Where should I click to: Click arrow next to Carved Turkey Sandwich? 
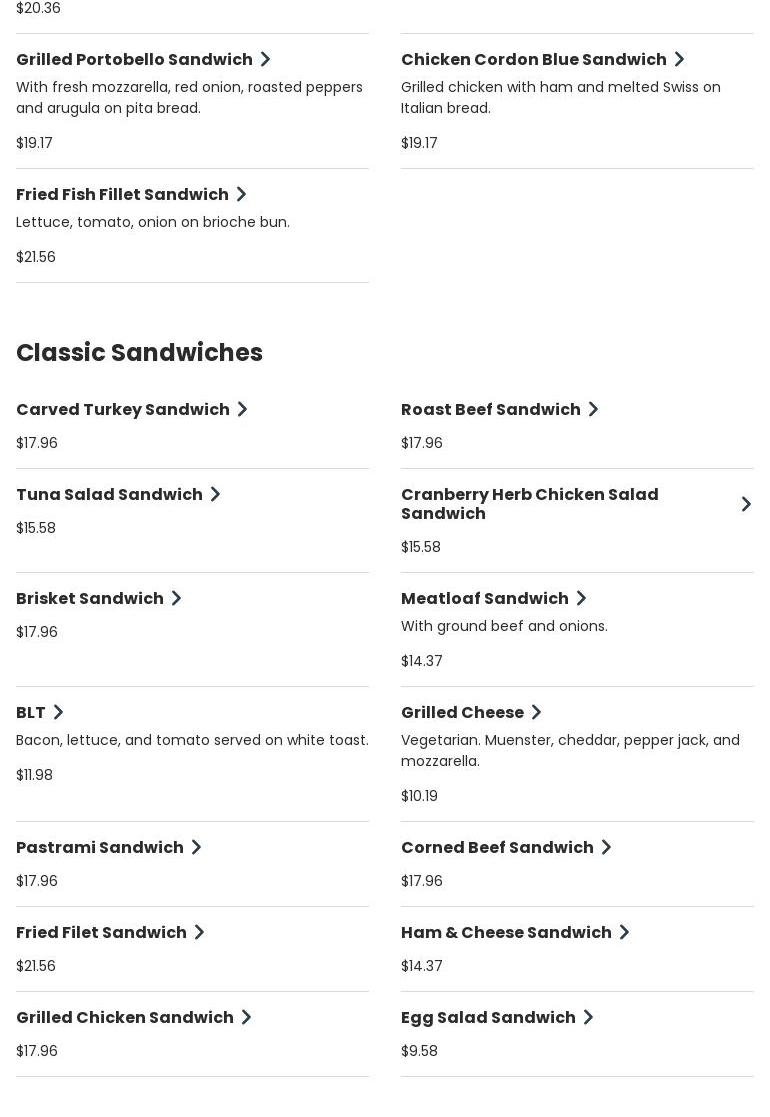click(242, 410)
